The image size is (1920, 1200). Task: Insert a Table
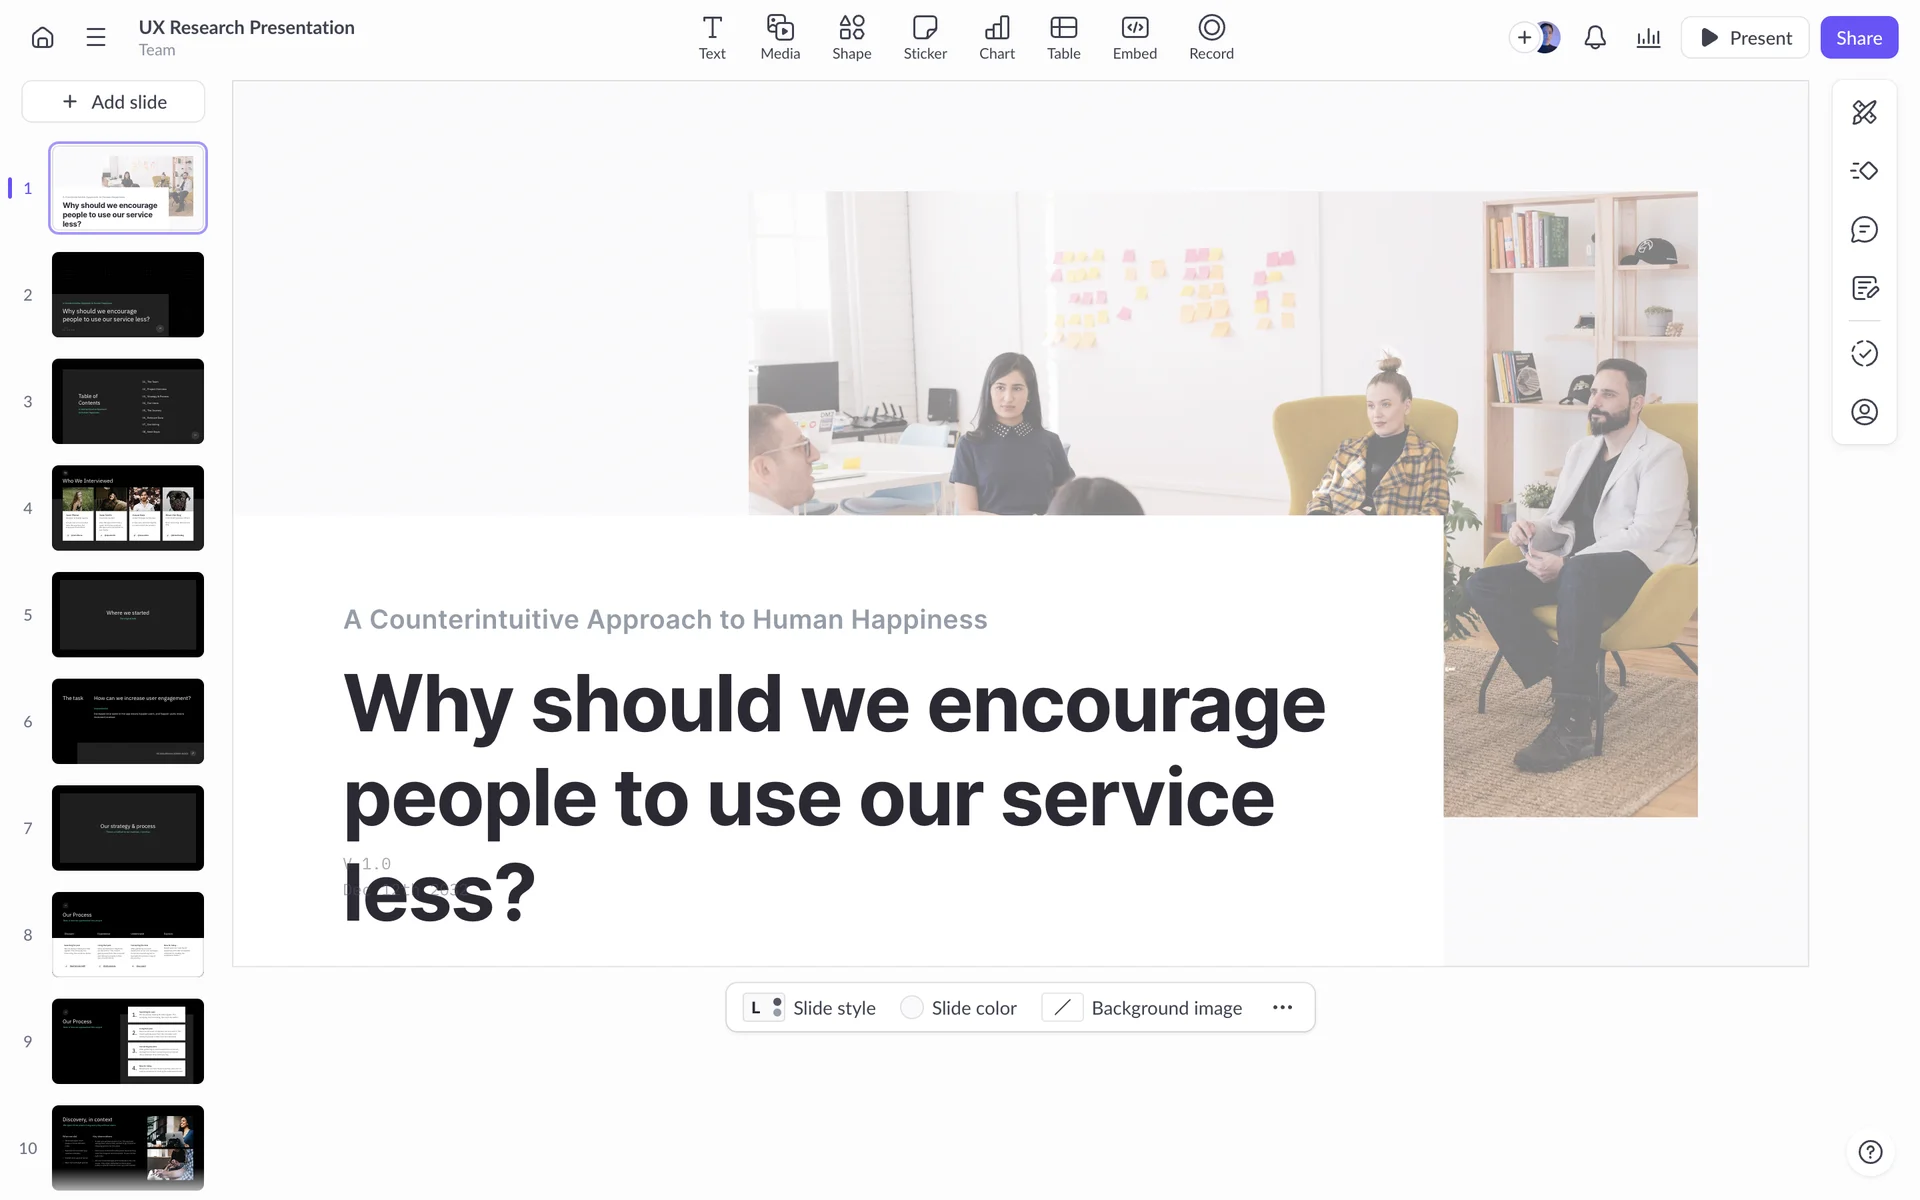pos(1063,38)
